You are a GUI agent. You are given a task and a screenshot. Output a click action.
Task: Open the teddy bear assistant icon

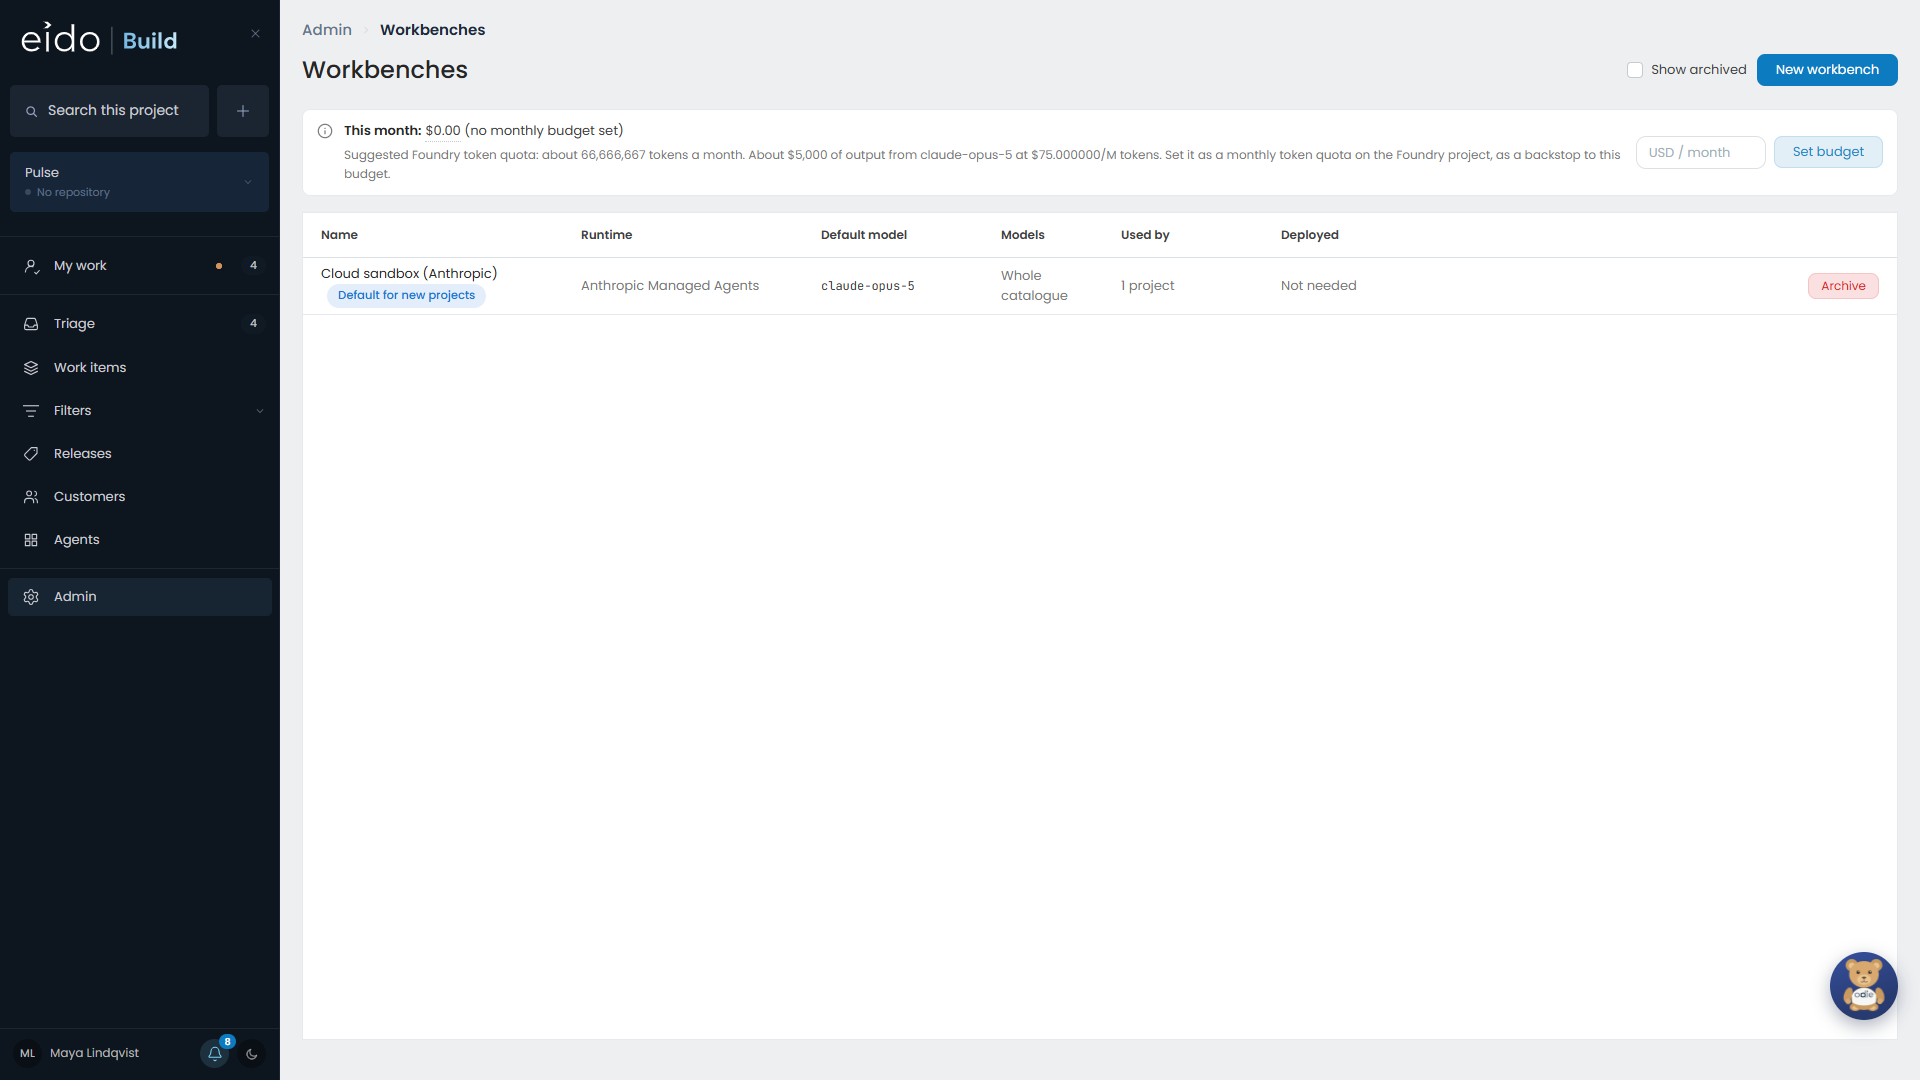tap(1863, 986)
